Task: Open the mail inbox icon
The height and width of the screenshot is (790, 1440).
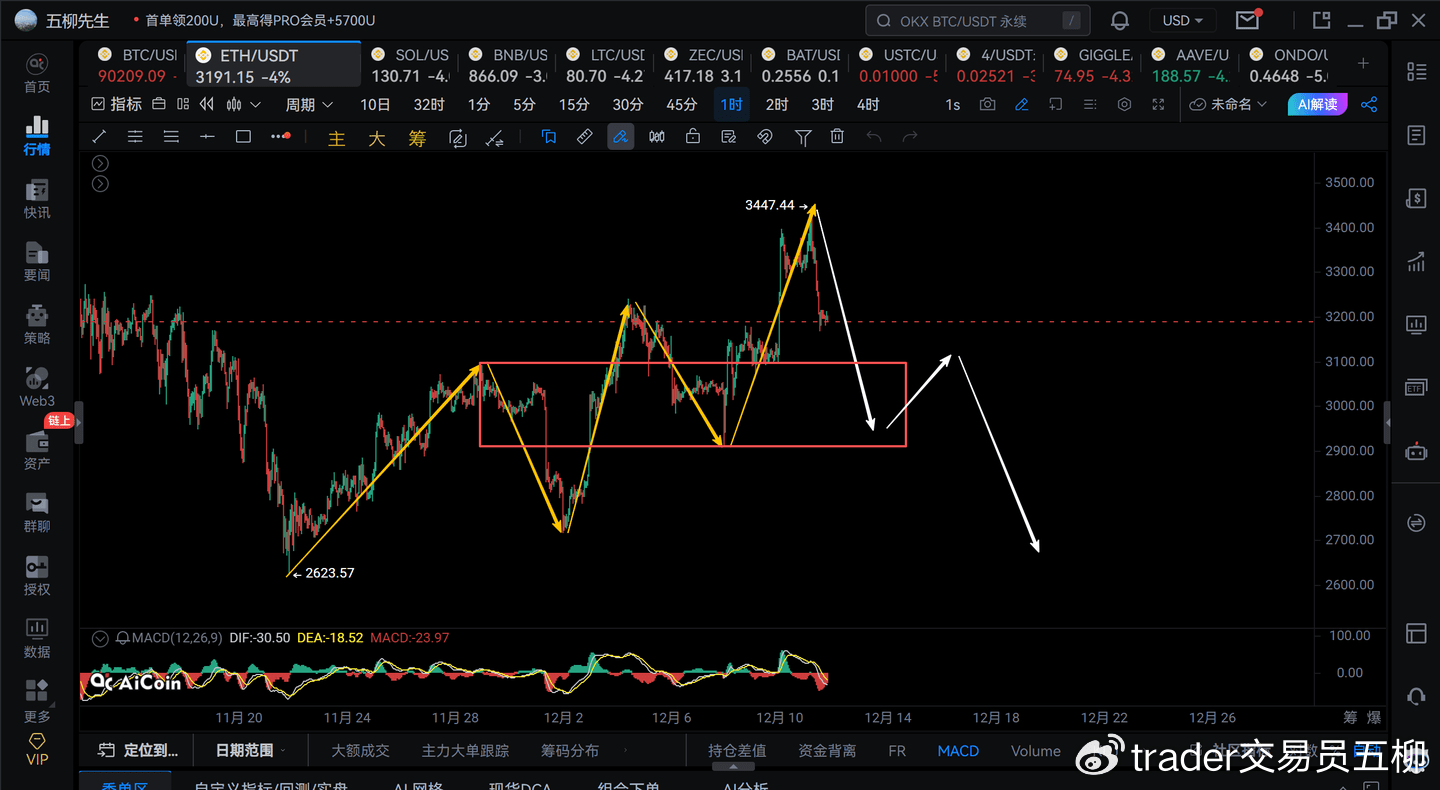Action: point(1247,21)
